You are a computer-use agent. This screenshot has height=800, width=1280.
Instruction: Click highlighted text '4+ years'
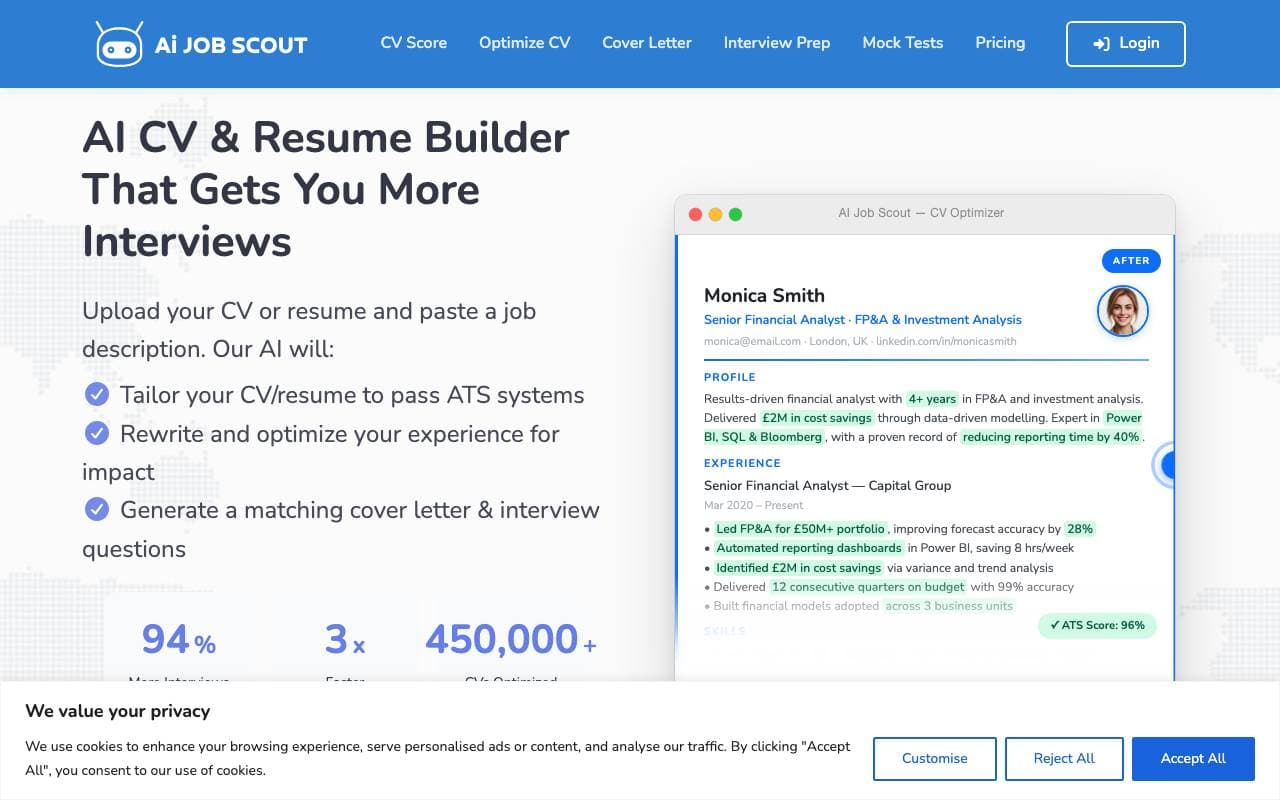click(x=932, y=399)
